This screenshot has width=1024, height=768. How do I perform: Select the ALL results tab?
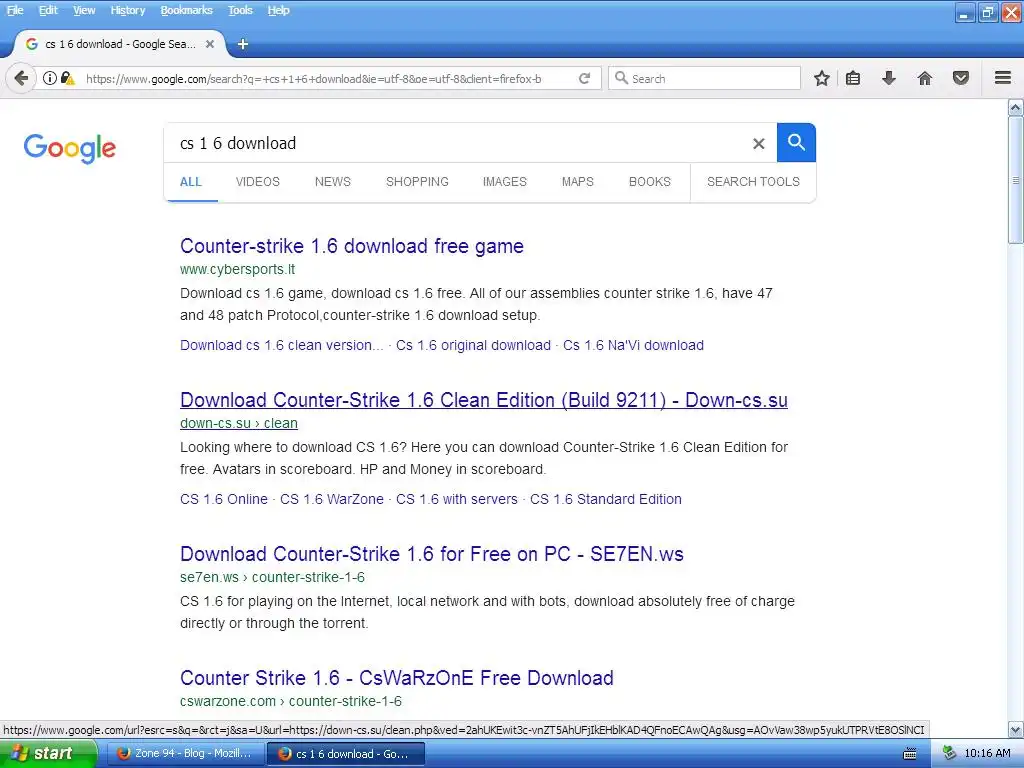pyautogui.click(x=191, y=182)
